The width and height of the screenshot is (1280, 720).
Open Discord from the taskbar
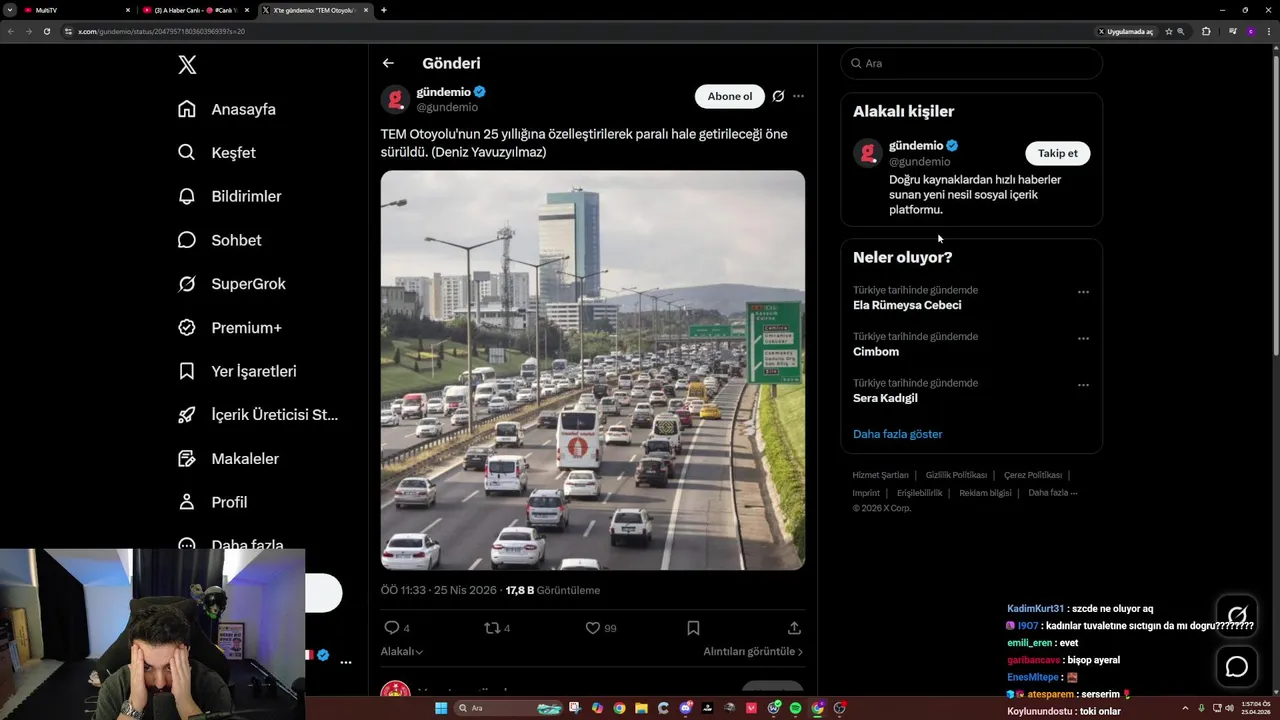coord(686,708)
